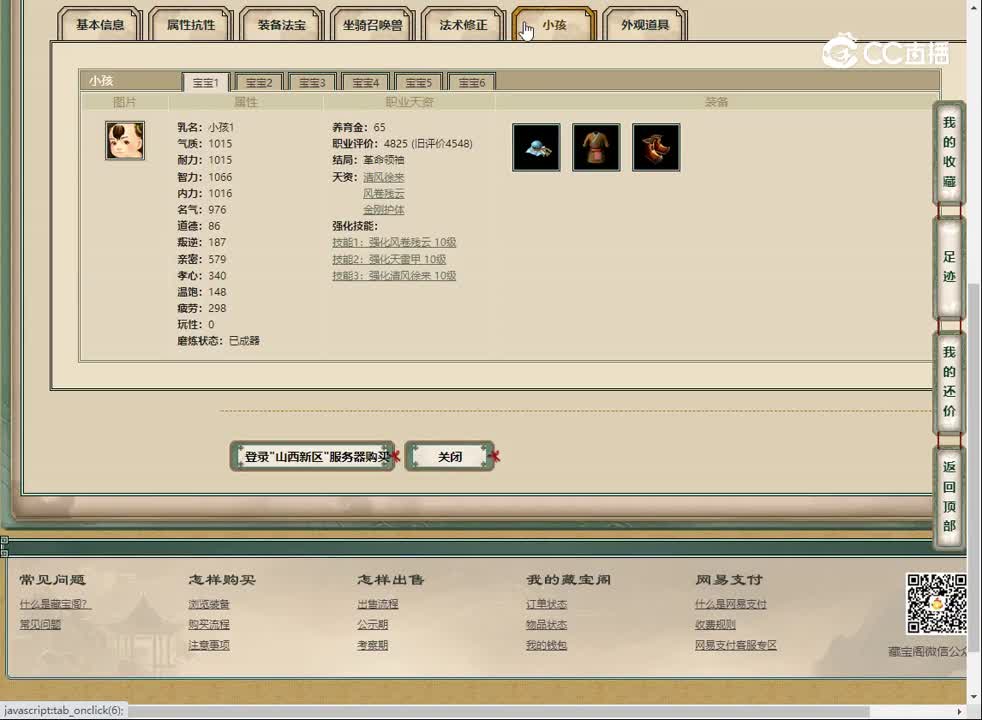The image size is (982, 720).
Task: Select the 宝宝2 tab
Action: [258, 81]
